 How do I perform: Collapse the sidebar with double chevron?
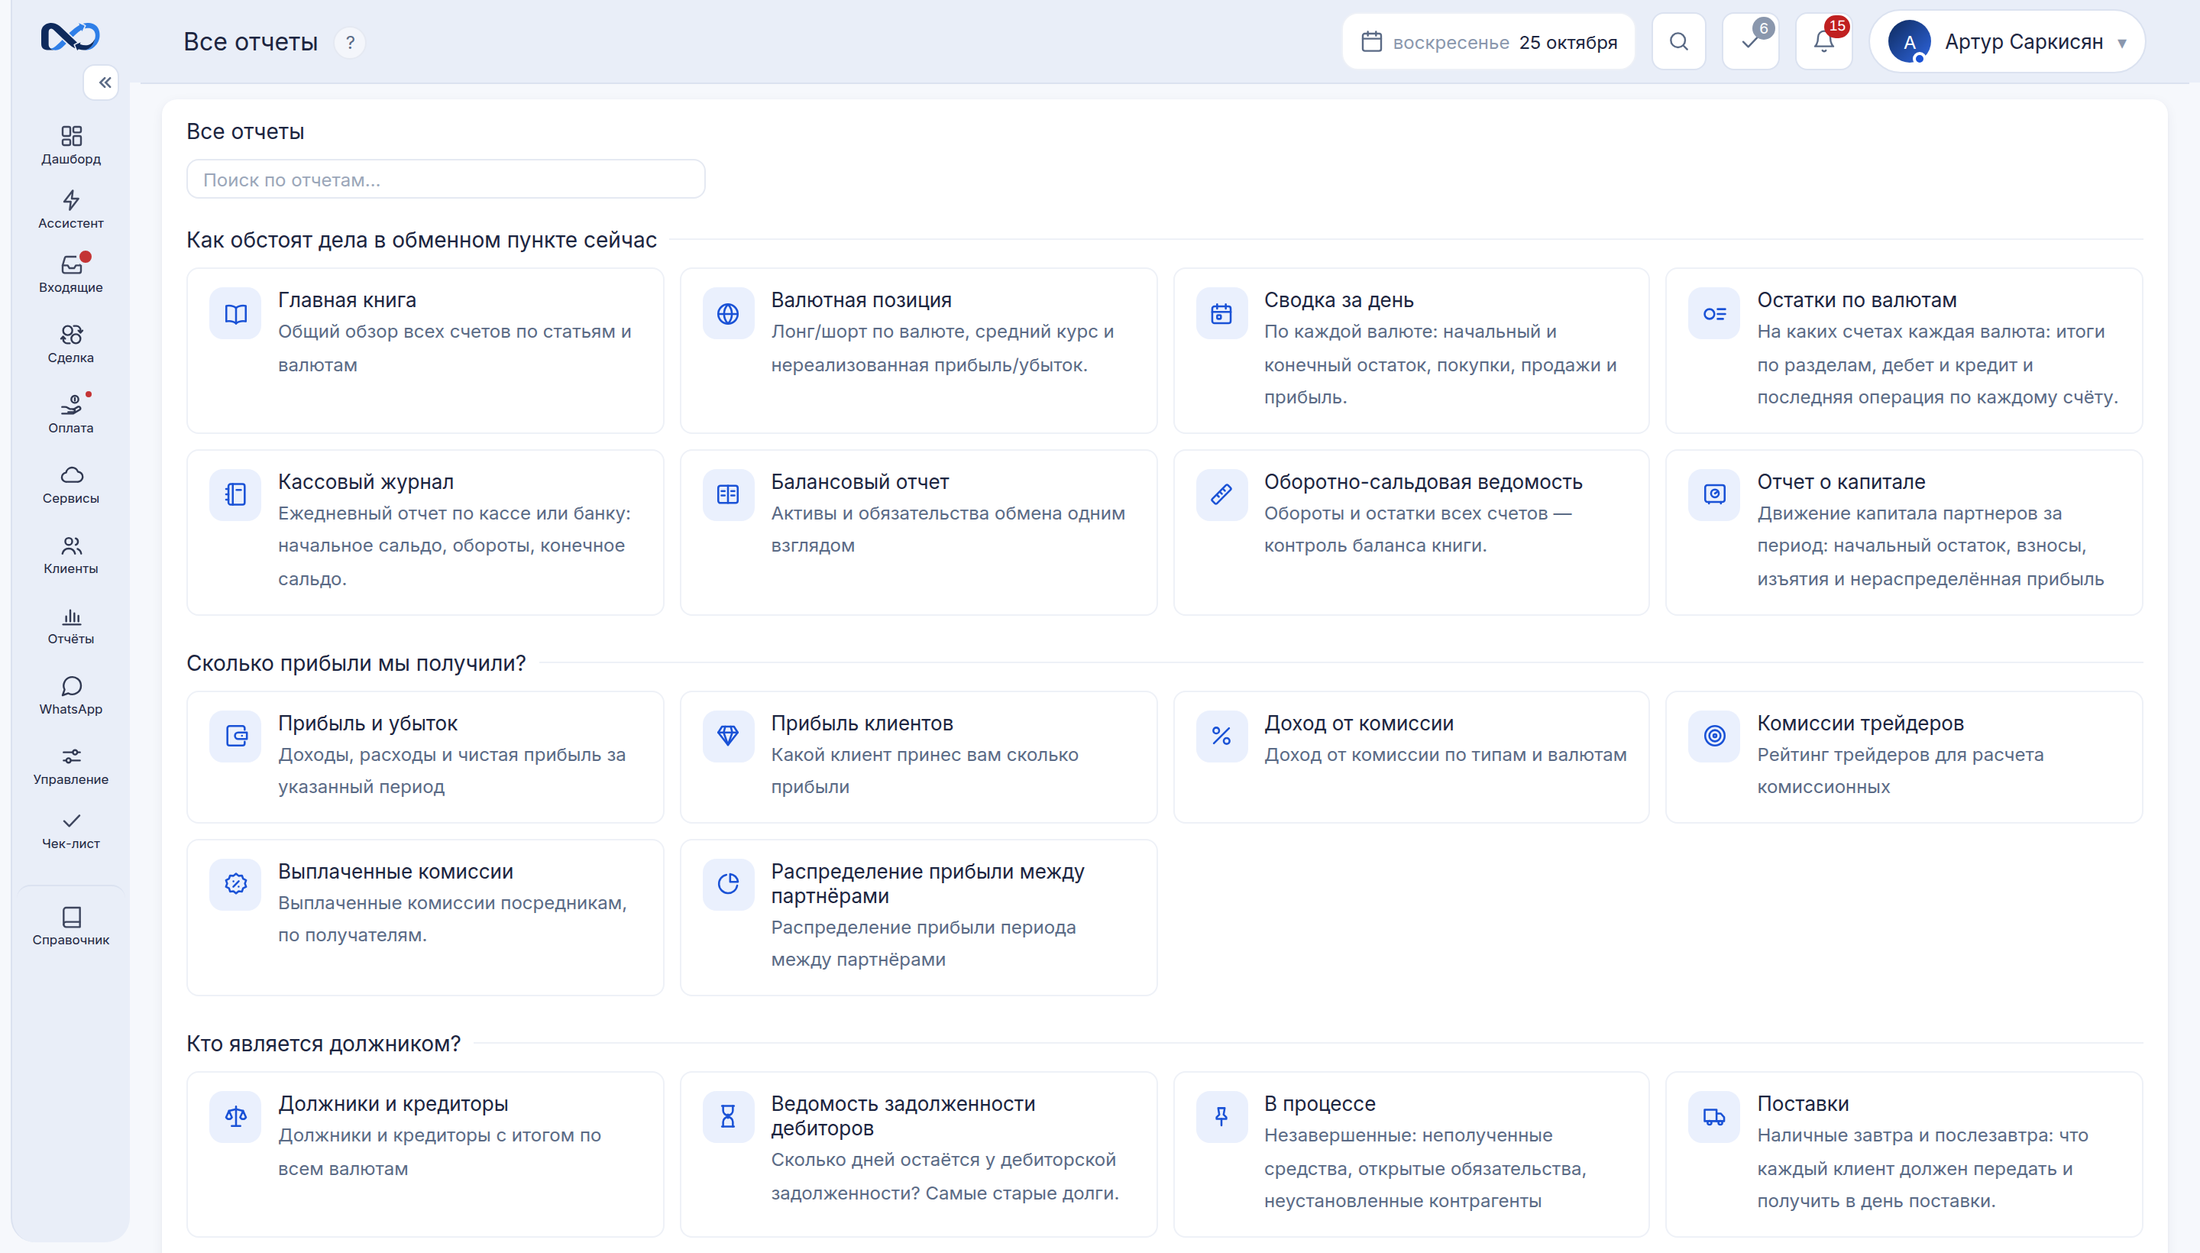pos(103,83)
